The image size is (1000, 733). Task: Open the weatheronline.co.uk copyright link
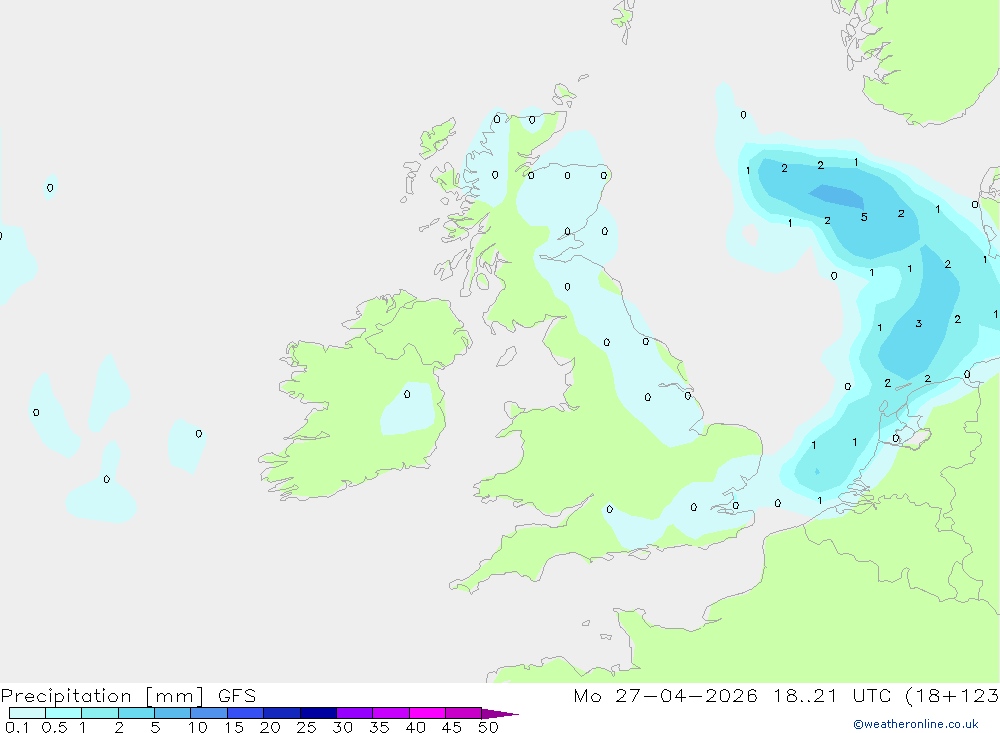pyautogui.click(x=916, y=724)
